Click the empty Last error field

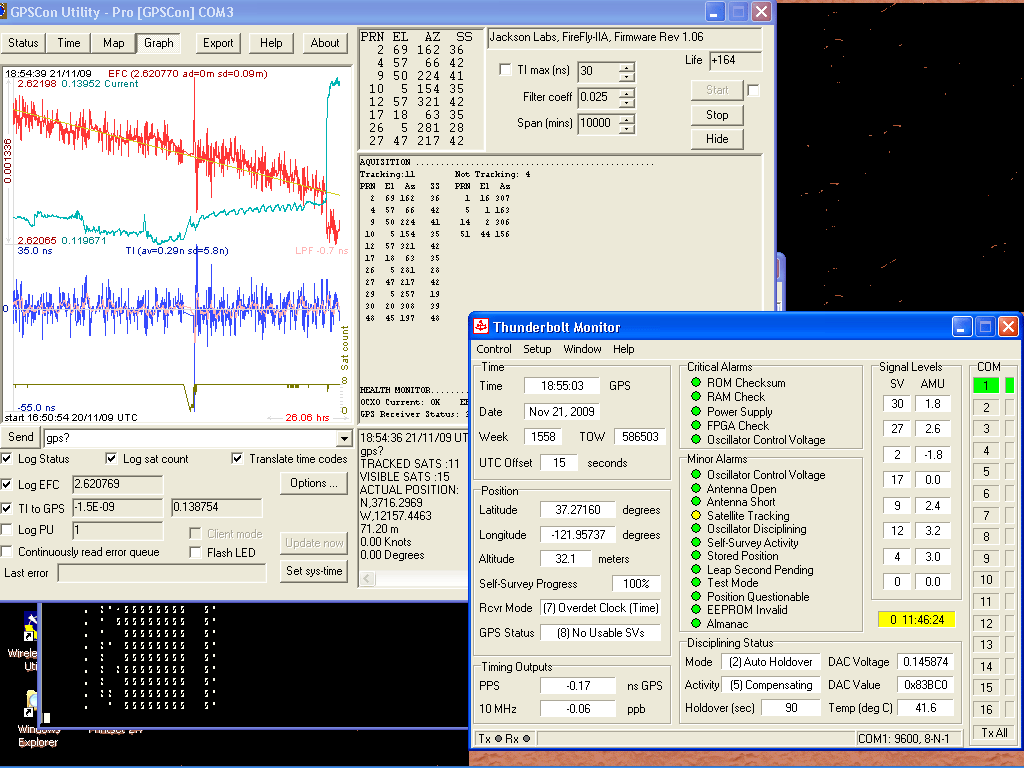(162, 573)
